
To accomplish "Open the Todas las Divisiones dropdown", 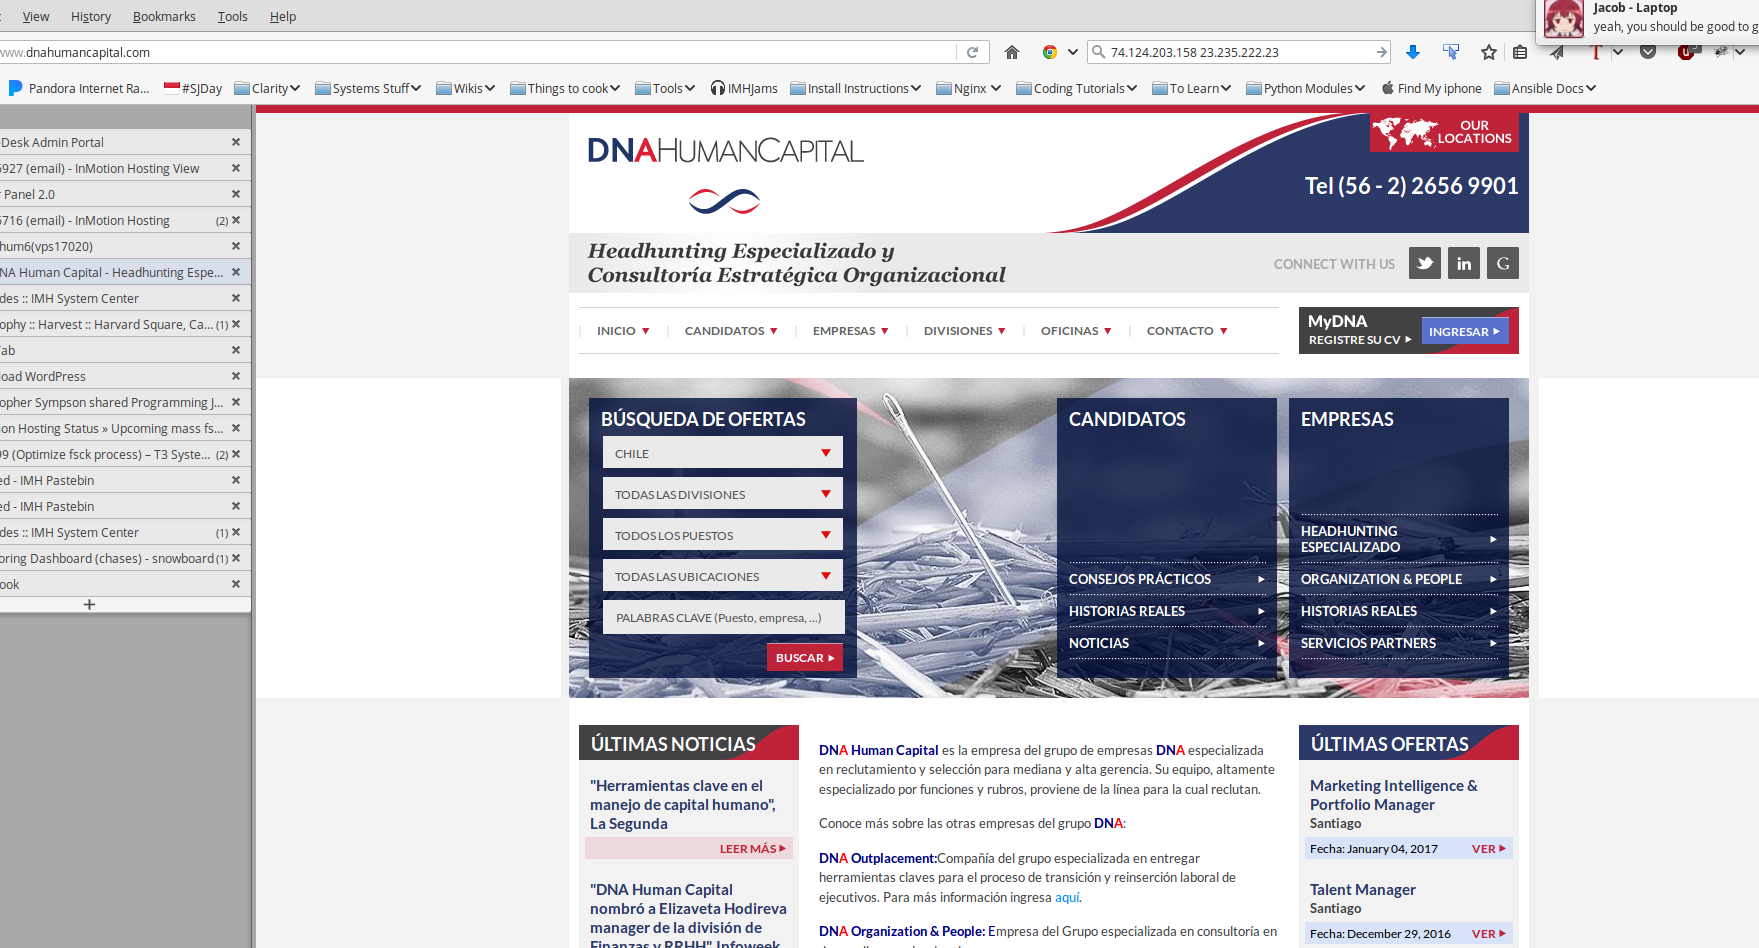I will coord(723,494).
